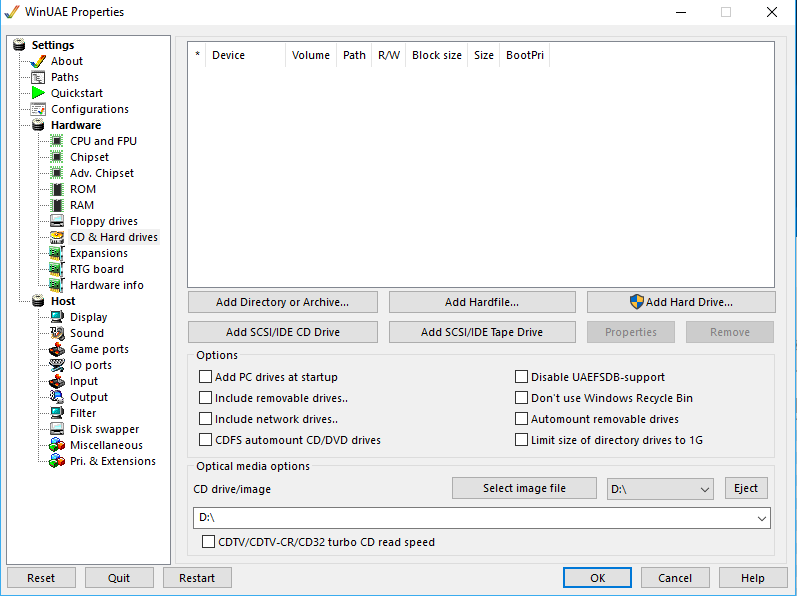Click the RTG board icon
The height and width of the screenshot is (596, 798).
point(56,269)
